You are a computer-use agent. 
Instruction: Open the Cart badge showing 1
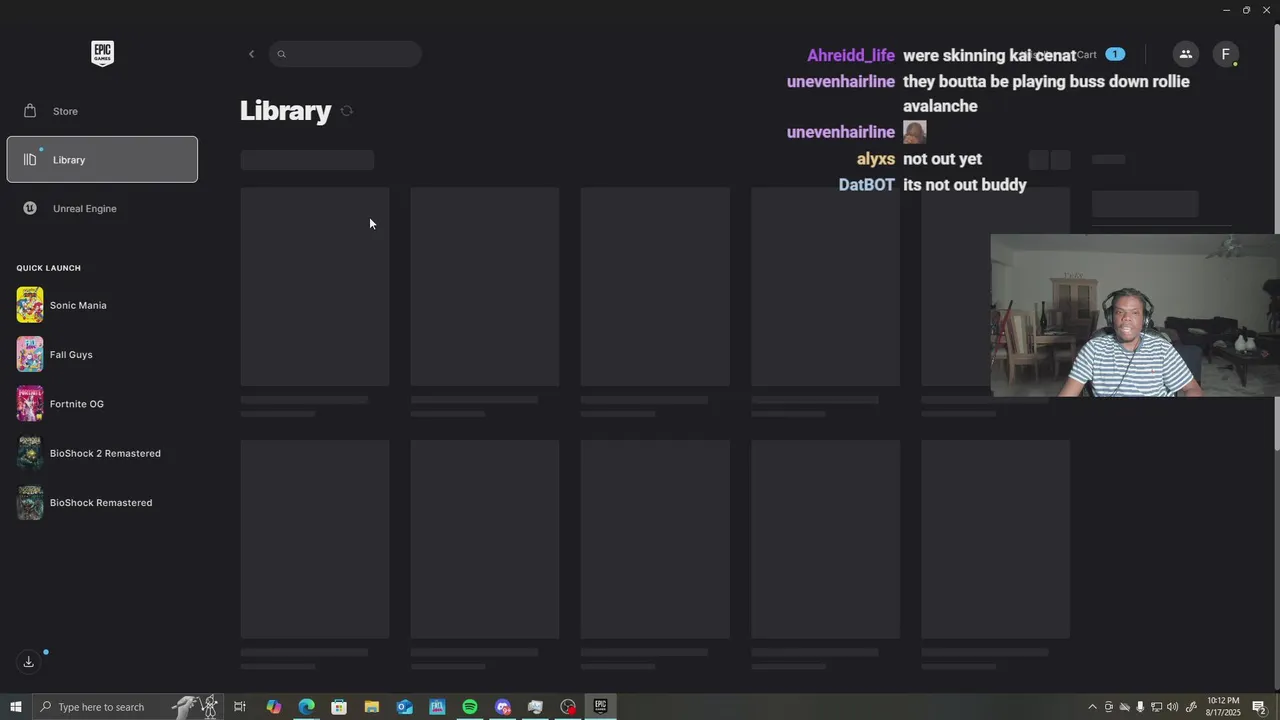(1115, 54)
